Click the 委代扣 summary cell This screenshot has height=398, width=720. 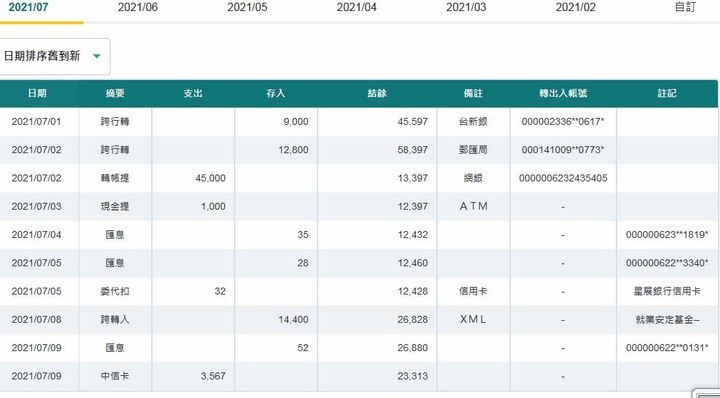point(115,291)
